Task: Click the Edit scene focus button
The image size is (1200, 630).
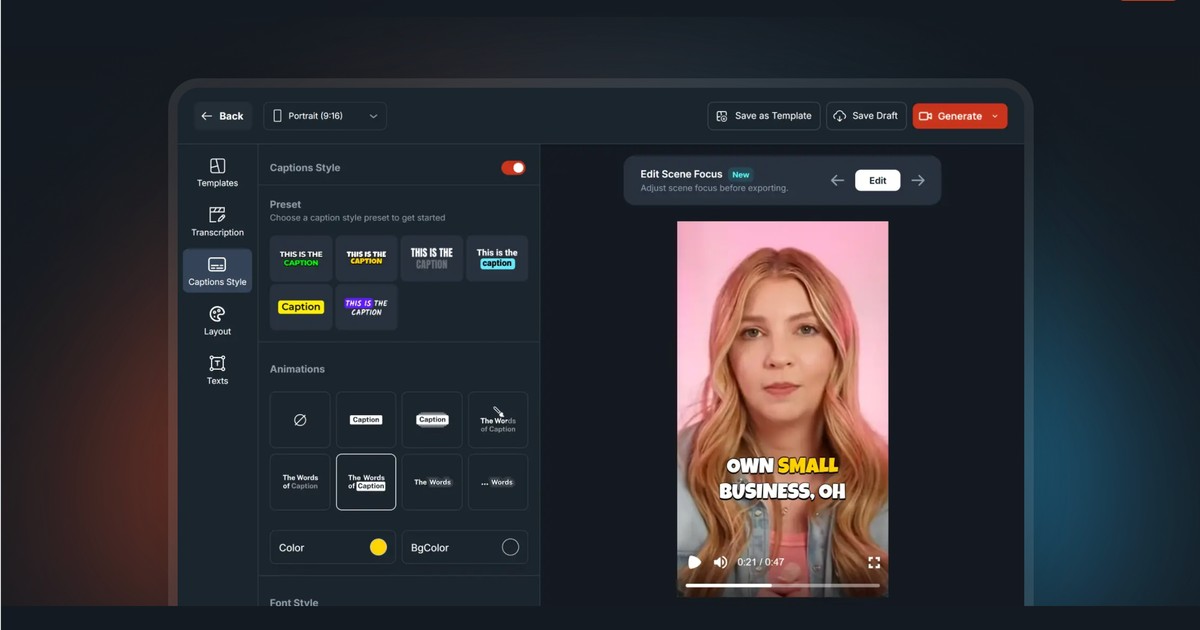Action: click(878, 181)
